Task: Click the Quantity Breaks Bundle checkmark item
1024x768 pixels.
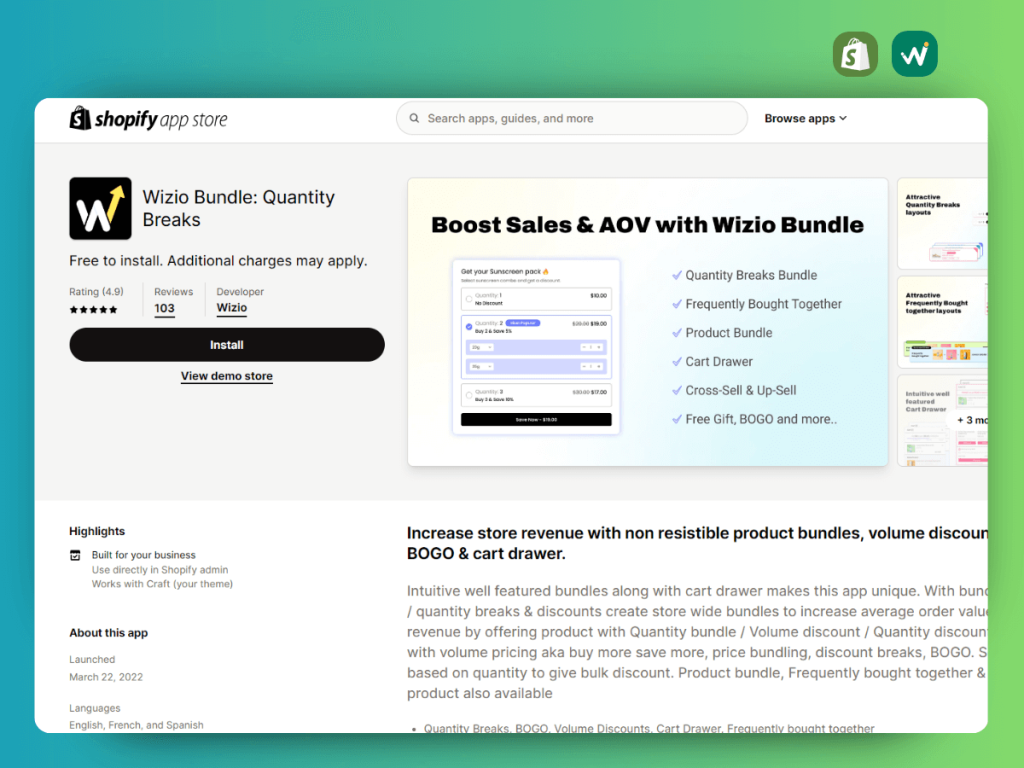Action: pos(744,275)
